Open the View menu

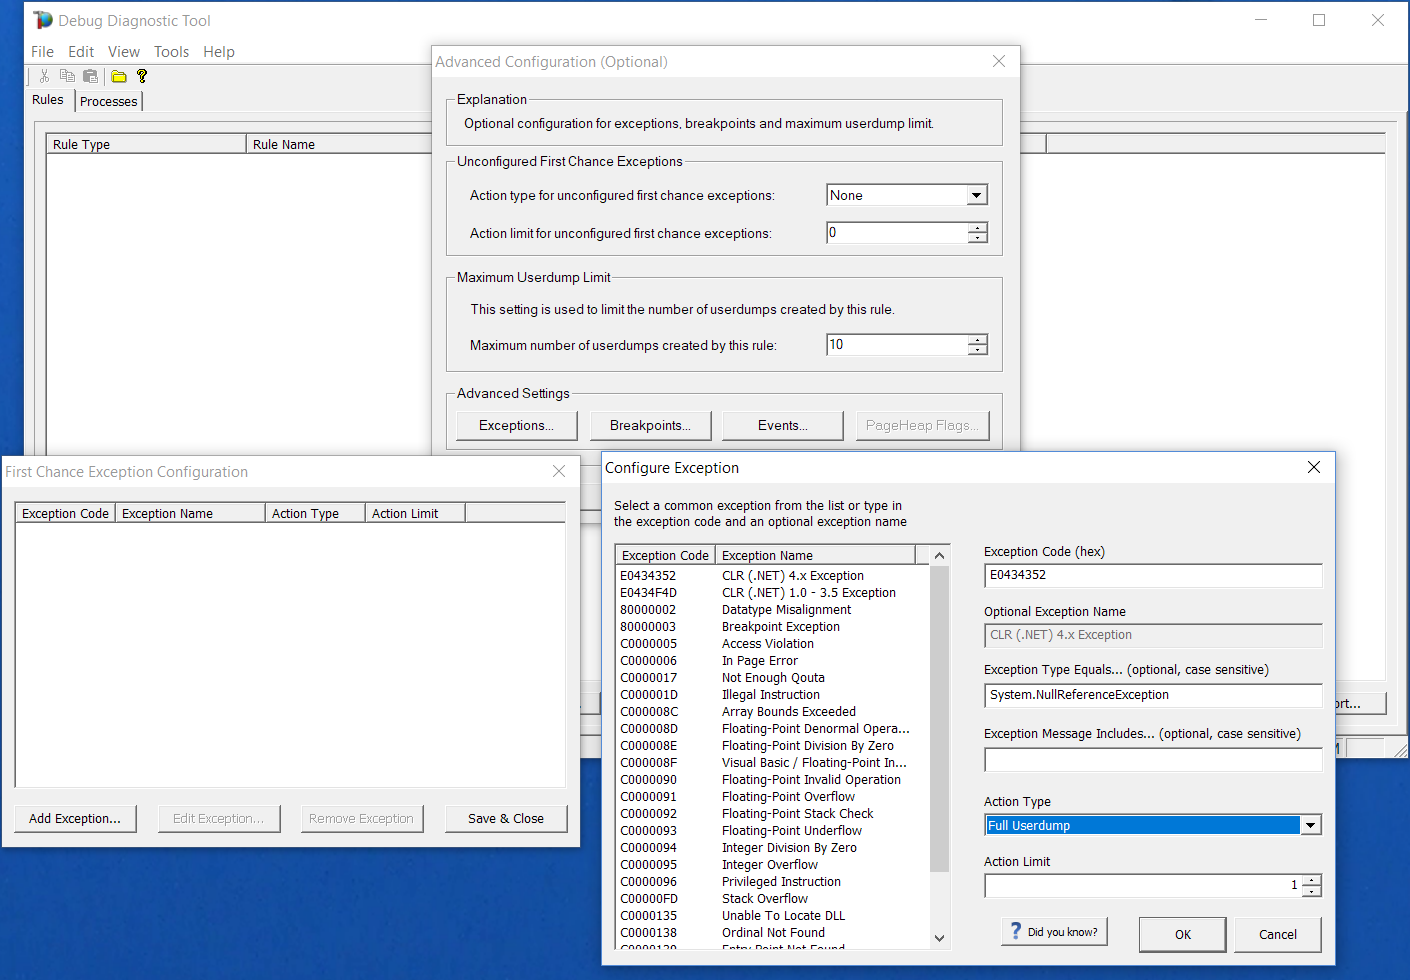pyautogui.click(x=124, y=52)
